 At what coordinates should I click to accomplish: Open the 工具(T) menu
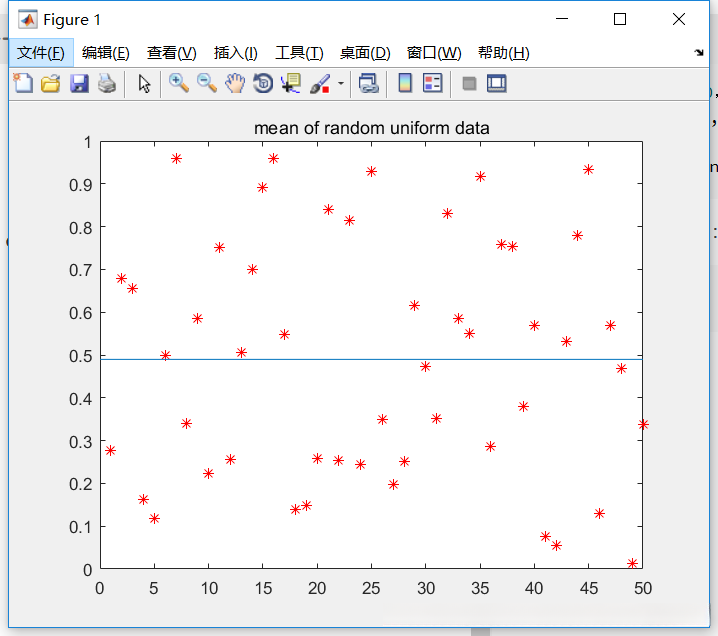(299, 53)
